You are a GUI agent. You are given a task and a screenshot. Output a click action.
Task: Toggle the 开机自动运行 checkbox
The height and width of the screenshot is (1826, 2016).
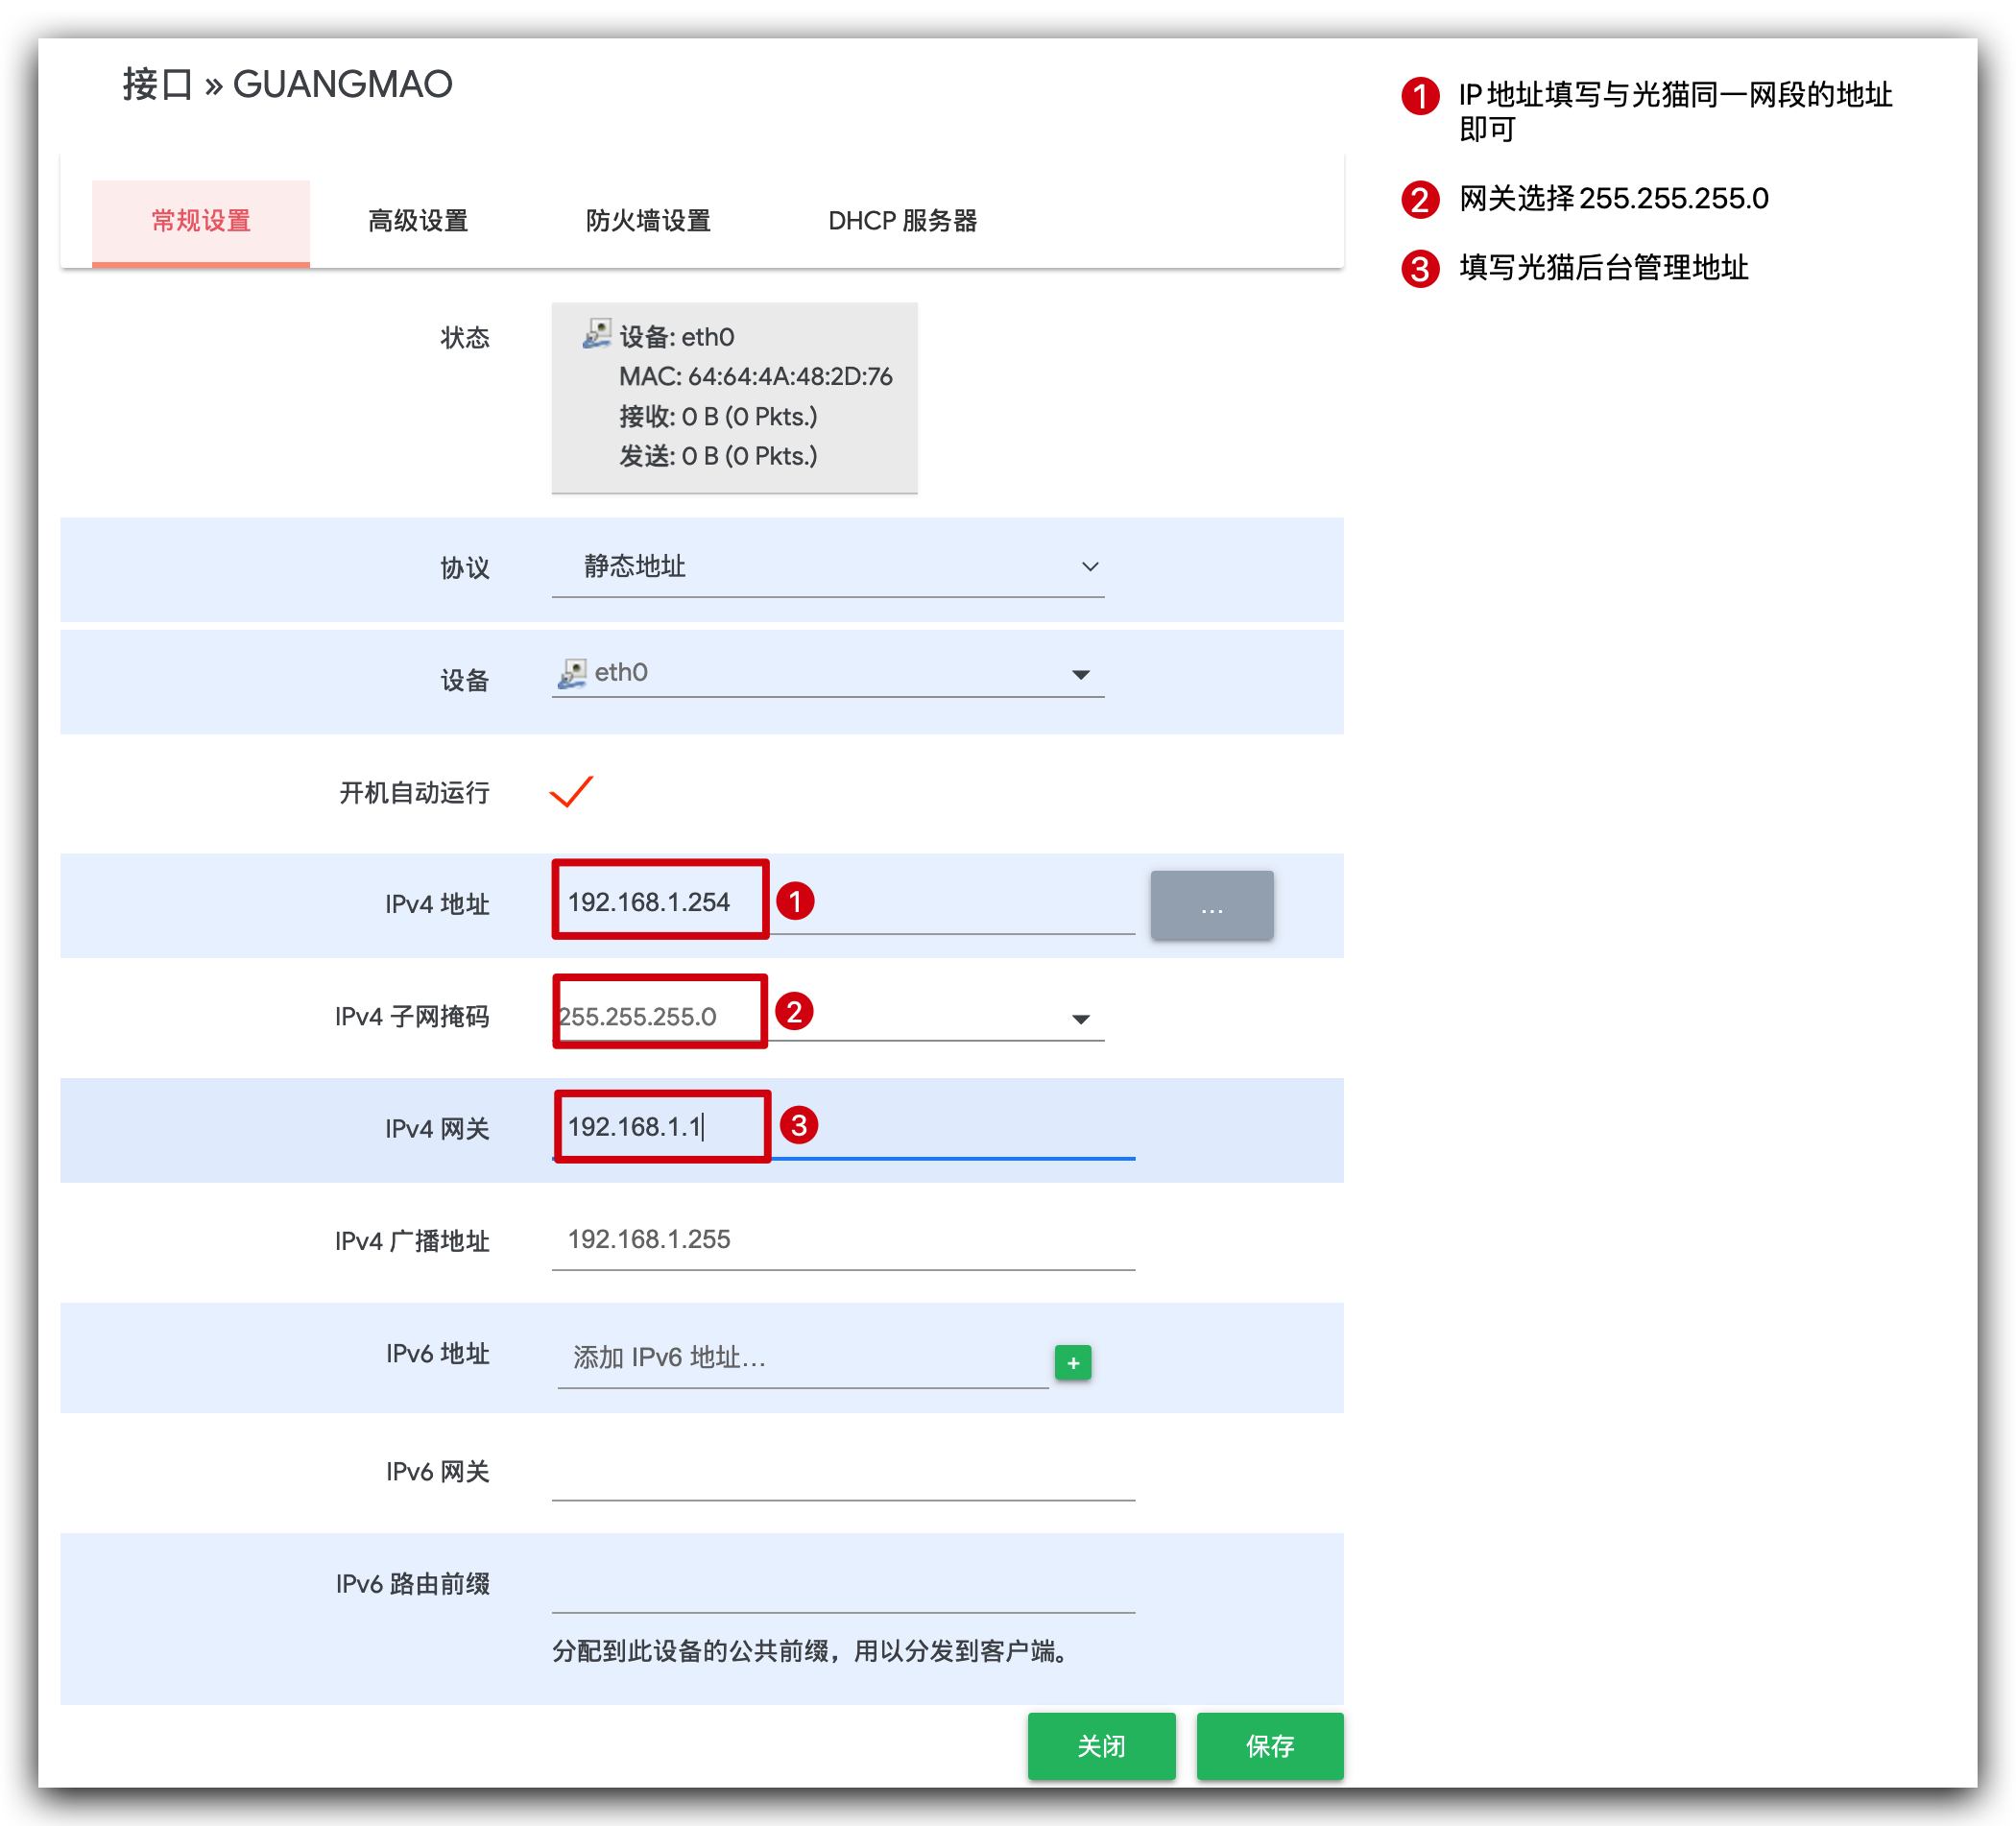point(572,792)
